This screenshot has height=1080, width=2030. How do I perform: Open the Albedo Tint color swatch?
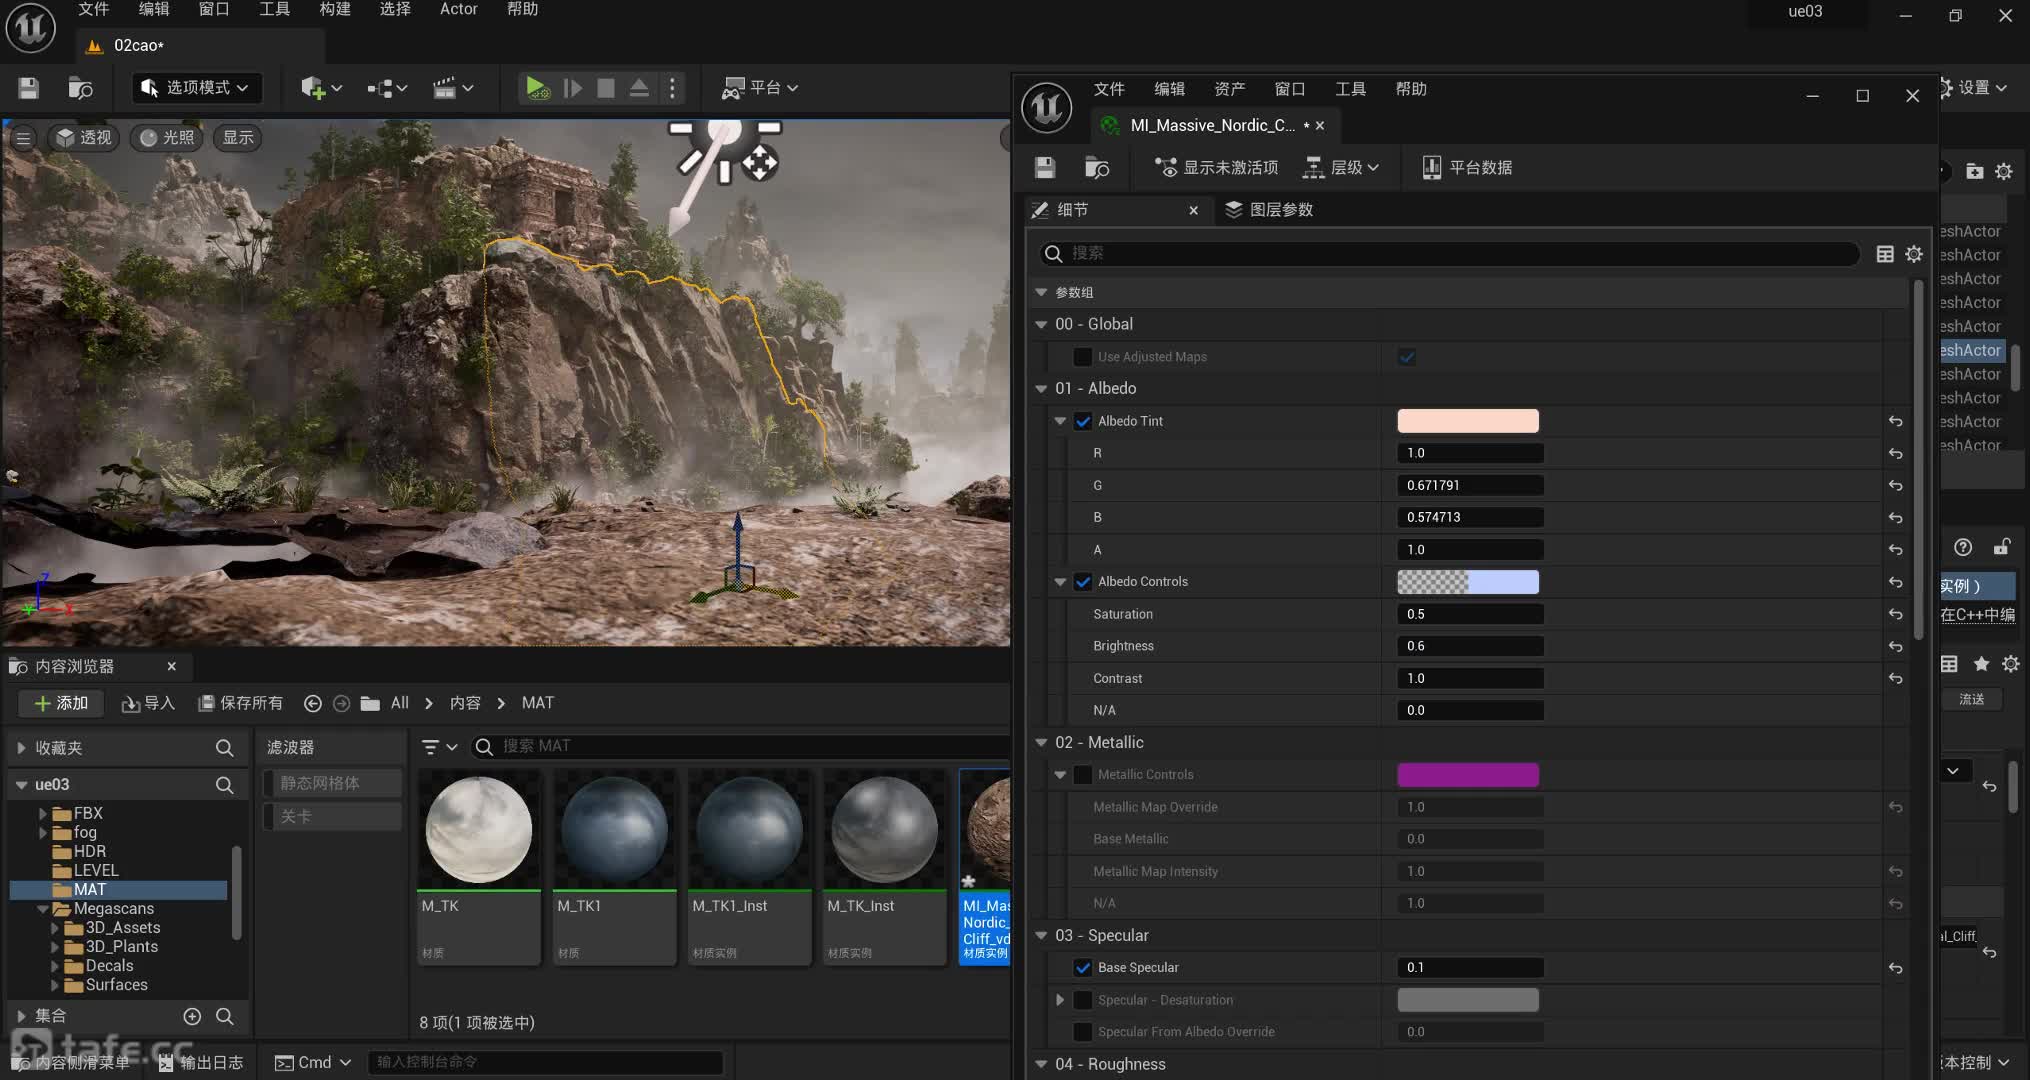pyautogui.click(x=1468, y=422)
